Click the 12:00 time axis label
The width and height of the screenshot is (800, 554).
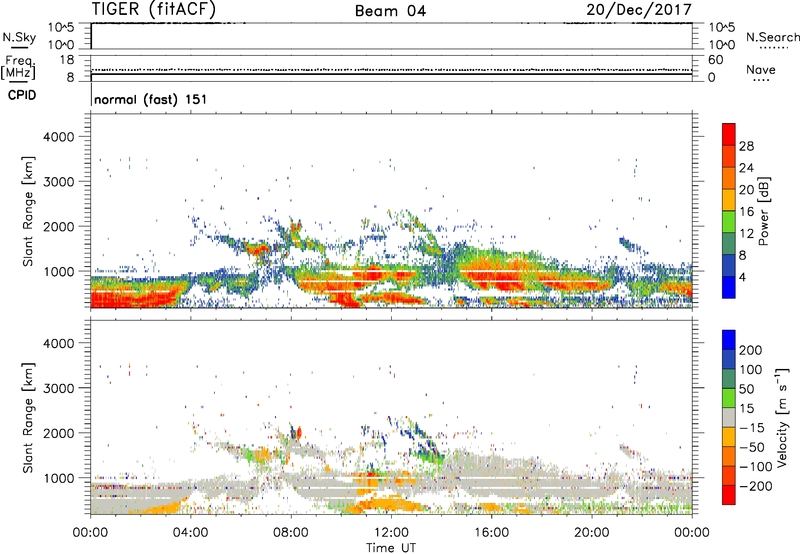(391, 533)
